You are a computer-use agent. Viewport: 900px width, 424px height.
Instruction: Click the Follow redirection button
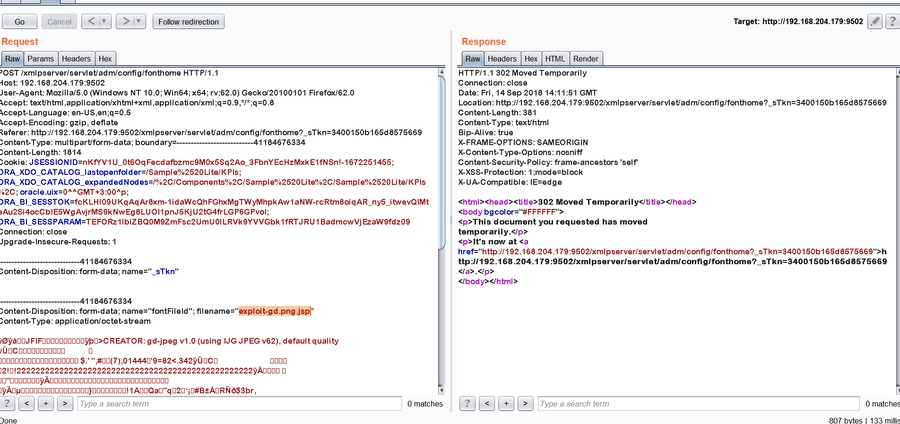point(189,21)
